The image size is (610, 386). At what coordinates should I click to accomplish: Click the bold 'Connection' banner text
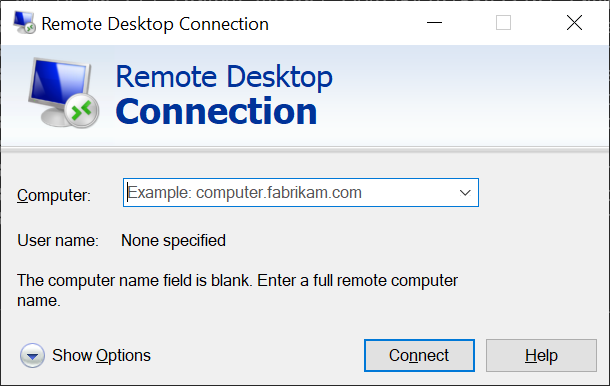[216, 111]
